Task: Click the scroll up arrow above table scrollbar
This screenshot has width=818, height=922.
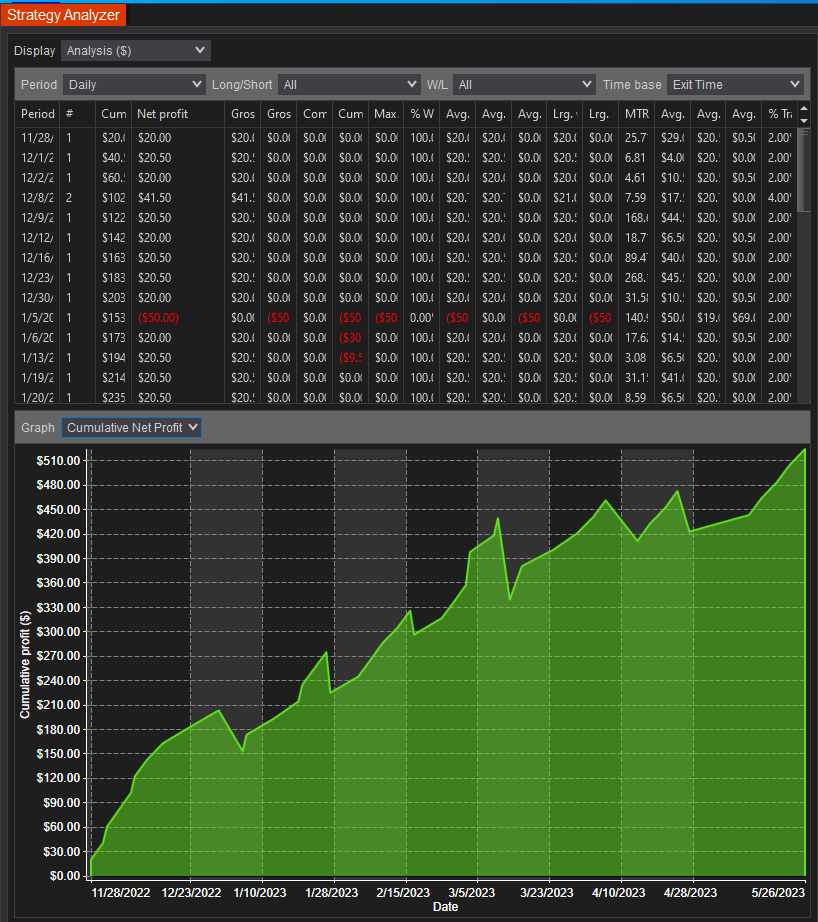Action: coord(803,108)
